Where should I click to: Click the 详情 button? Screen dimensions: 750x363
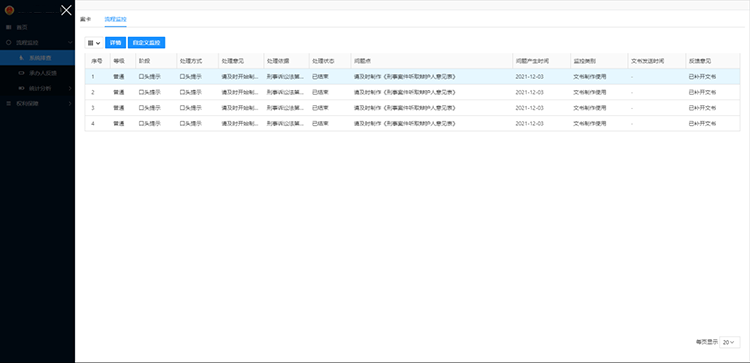click(x=115, y=43)
